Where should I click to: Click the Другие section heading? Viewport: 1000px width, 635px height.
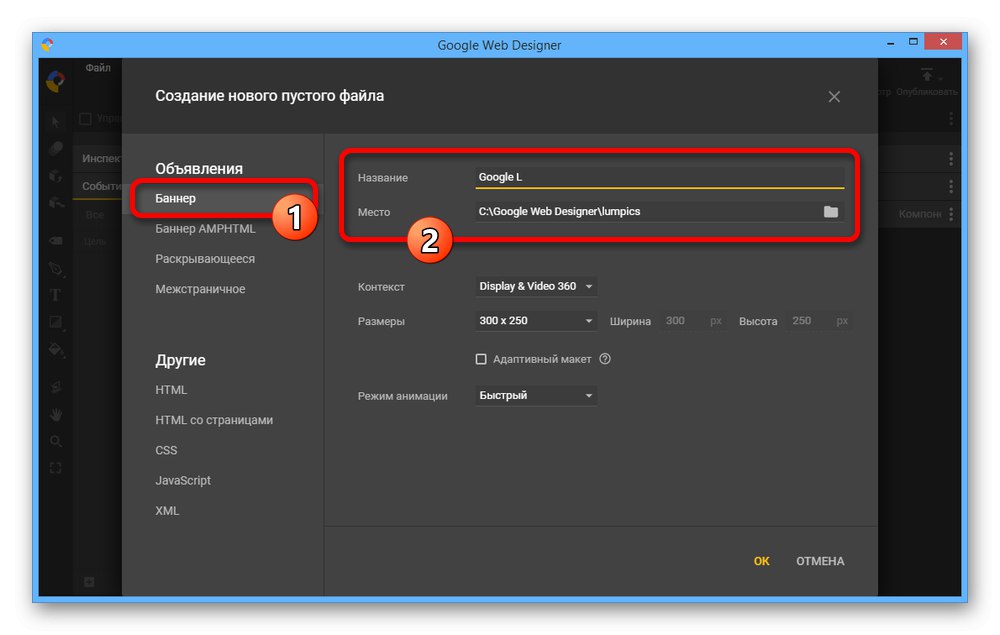tap(180, 360)
